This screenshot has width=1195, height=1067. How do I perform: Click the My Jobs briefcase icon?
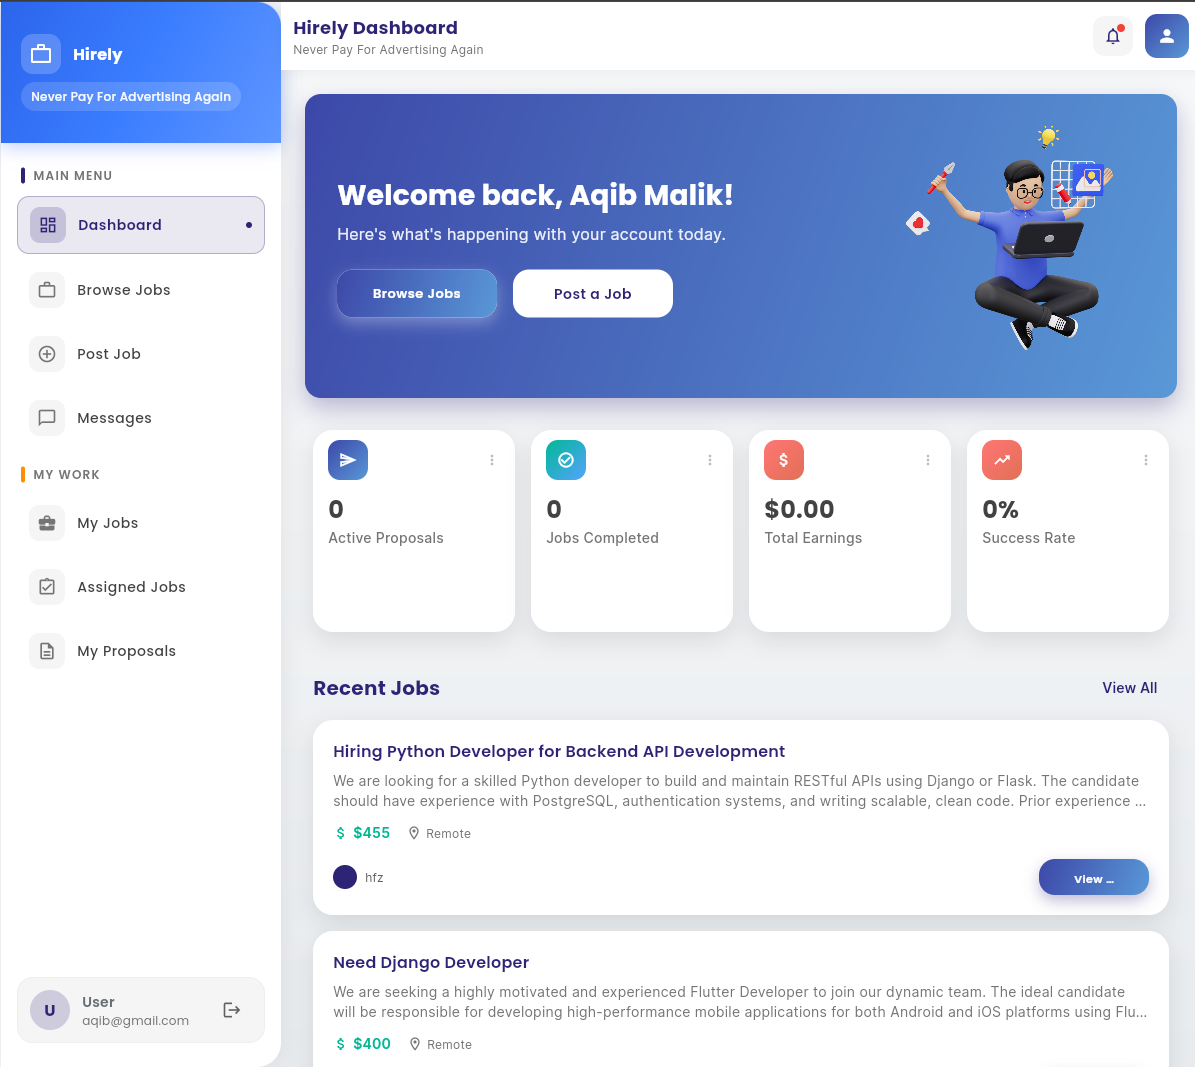pos(47,523)
